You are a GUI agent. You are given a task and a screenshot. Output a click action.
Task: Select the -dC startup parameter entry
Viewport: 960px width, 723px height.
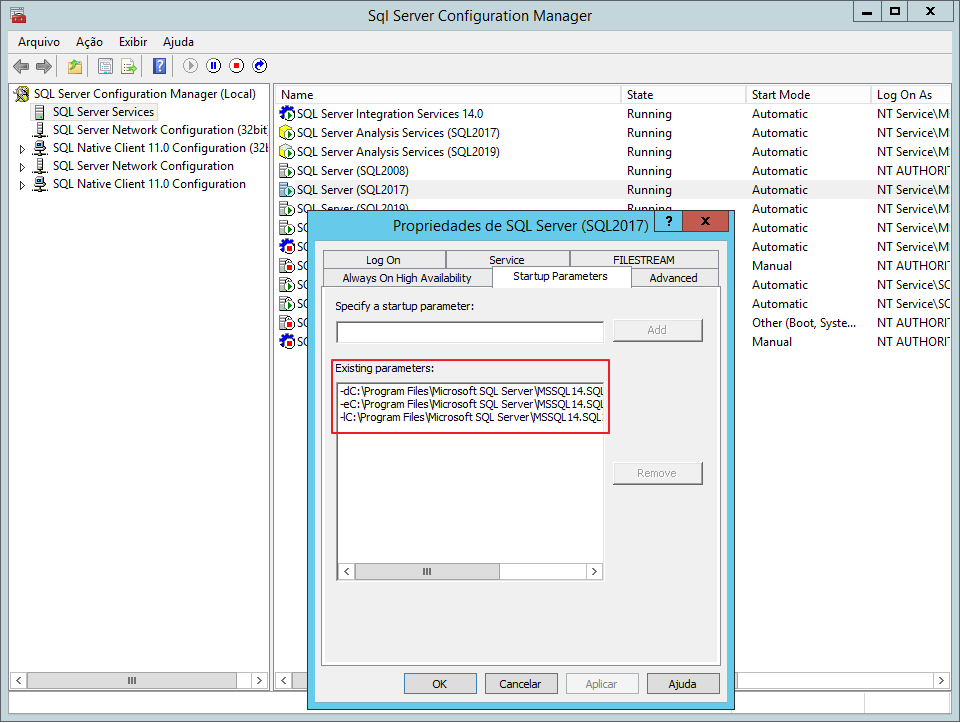click(x=470, y=391)
